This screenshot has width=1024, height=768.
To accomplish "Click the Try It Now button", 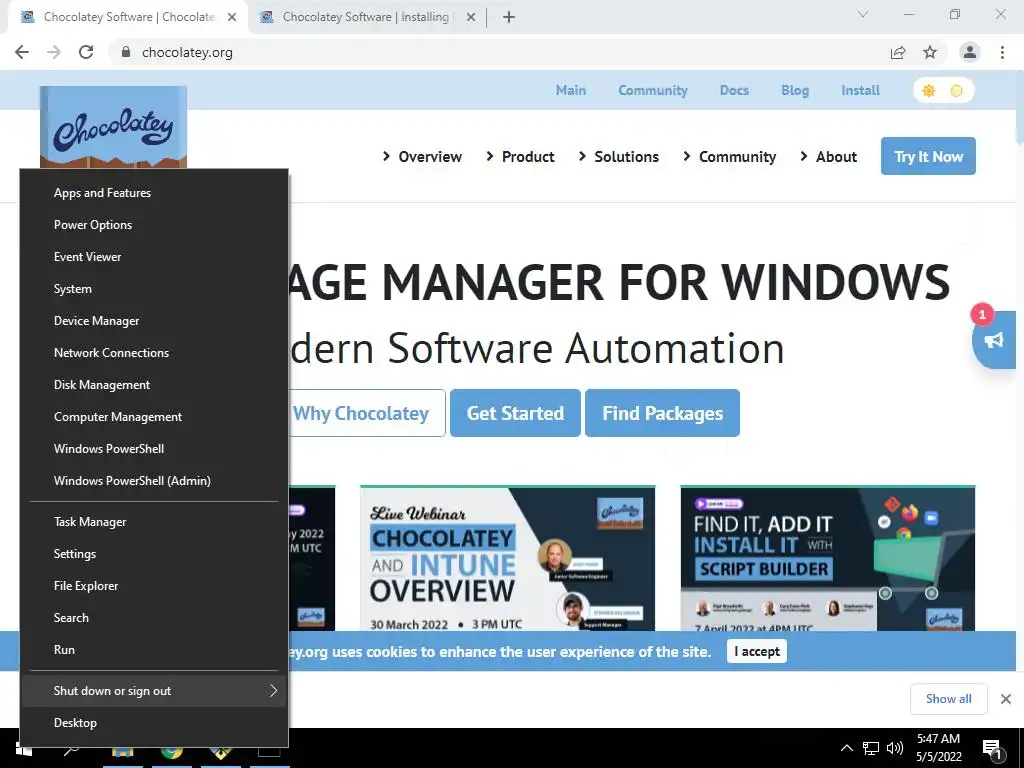I will 928,156.
